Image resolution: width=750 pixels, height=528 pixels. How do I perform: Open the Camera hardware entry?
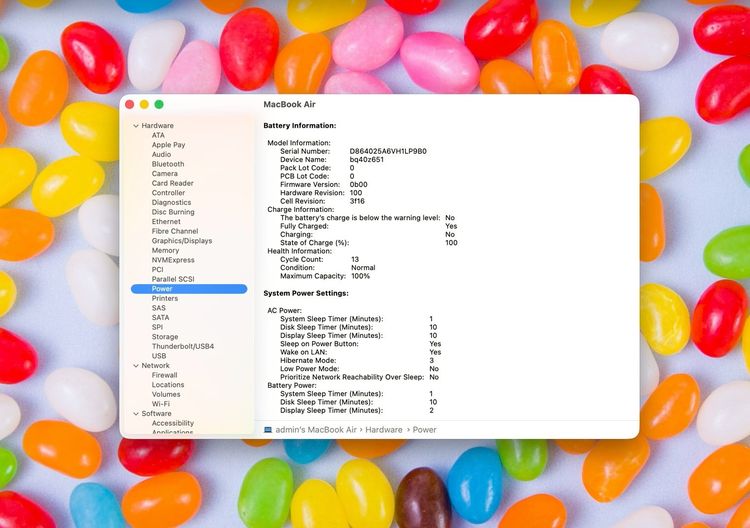tap(165, 174)
